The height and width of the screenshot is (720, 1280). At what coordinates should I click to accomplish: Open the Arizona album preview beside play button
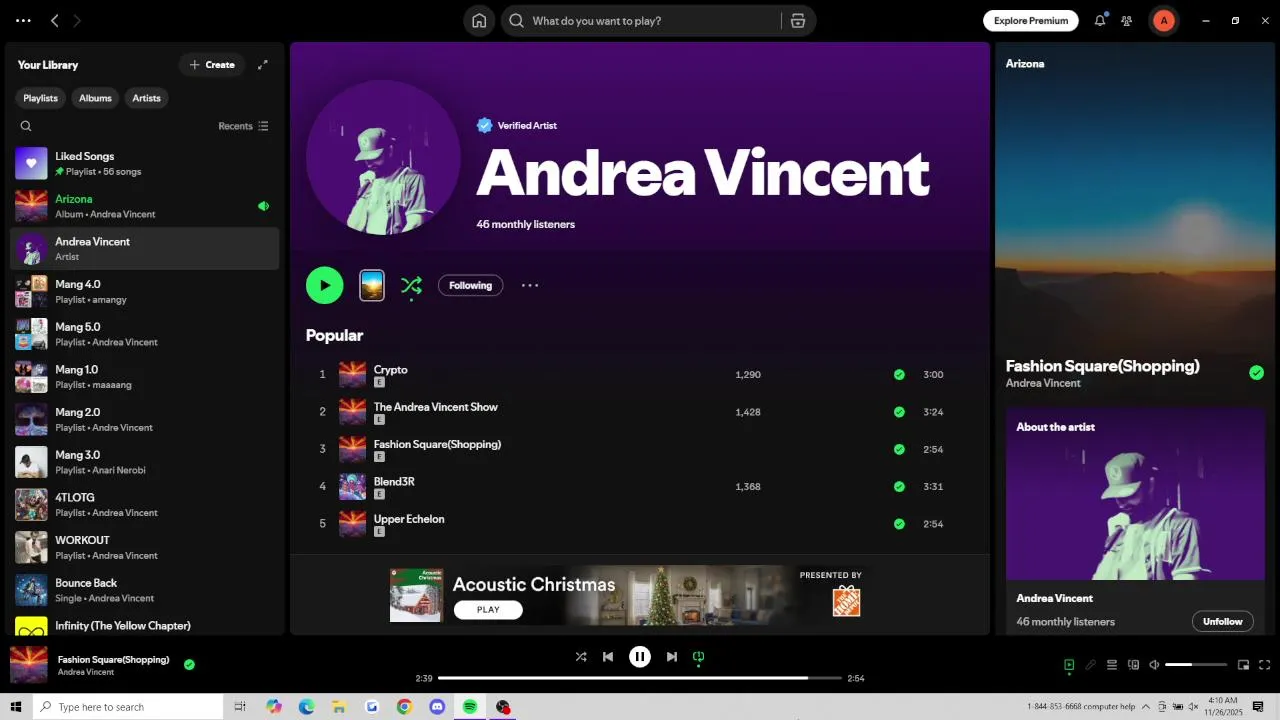372,285
